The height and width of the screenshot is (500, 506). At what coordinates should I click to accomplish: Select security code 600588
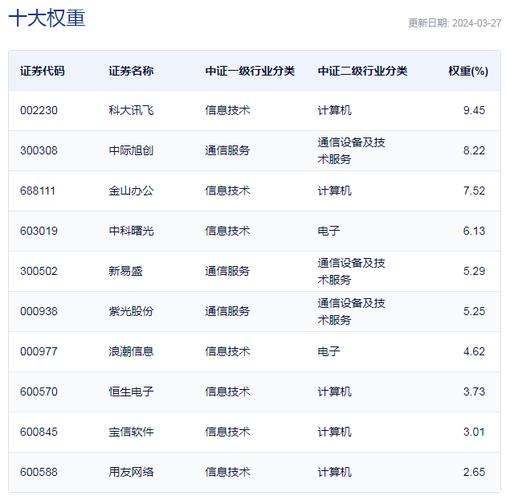[x=39, y=472]
